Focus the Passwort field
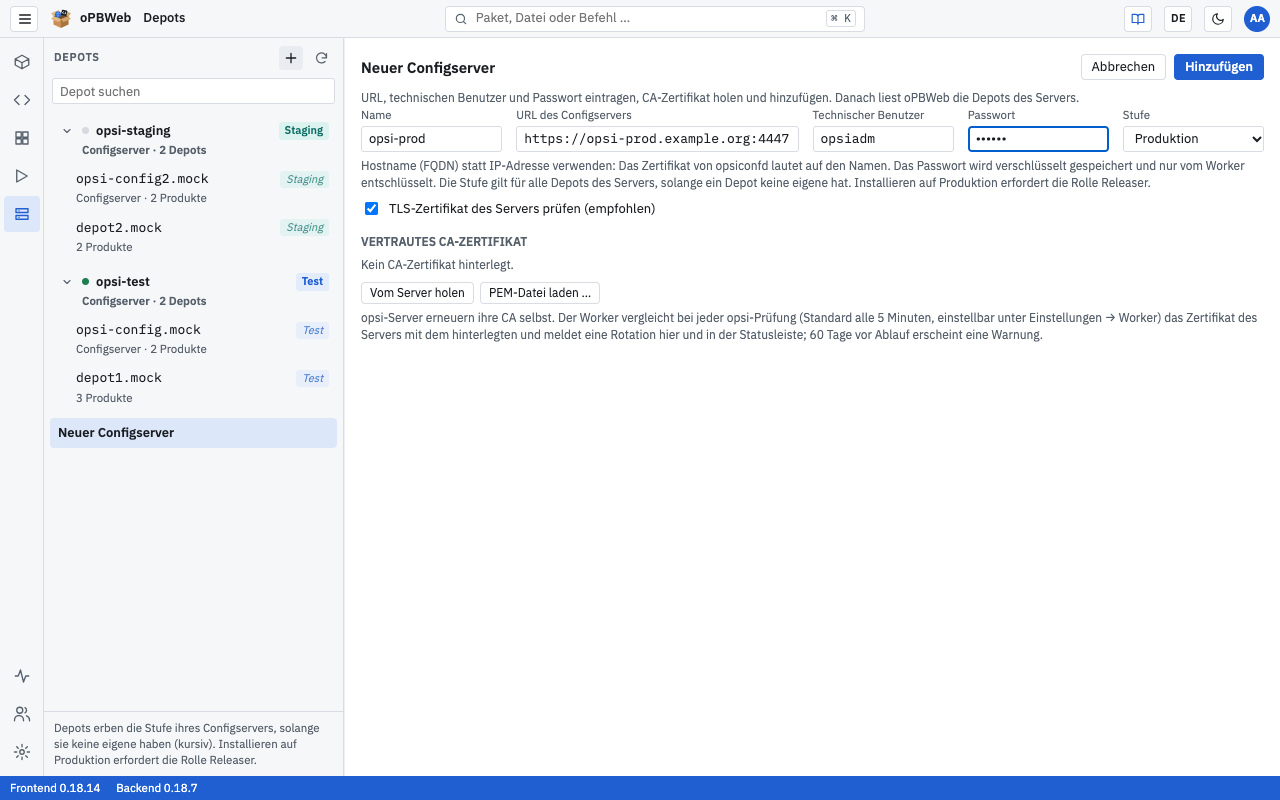 point(1038,139)
